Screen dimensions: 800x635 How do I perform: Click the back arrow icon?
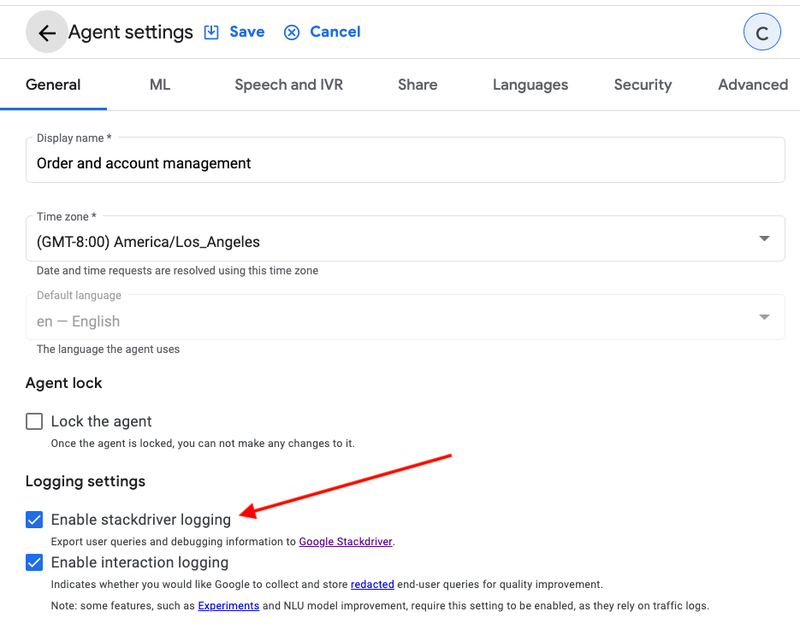point(47,33)
